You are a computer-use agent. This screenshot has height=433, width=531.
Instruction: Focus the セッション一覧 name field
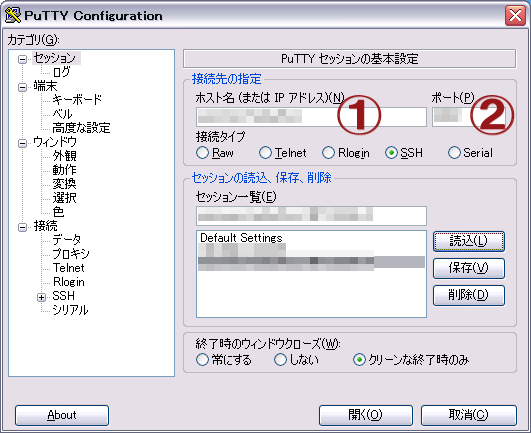tap(311, 216)
